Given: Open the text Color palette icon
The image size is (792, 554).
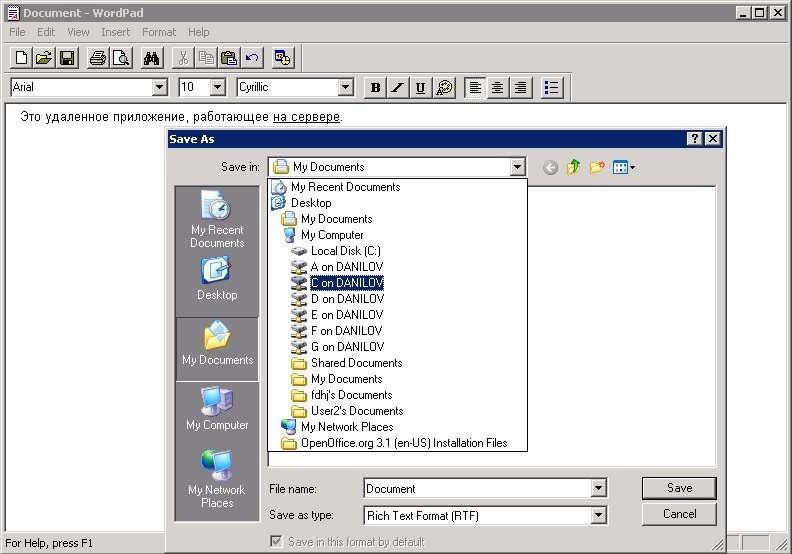Looking at the screenshot, I should pos(444,88).
